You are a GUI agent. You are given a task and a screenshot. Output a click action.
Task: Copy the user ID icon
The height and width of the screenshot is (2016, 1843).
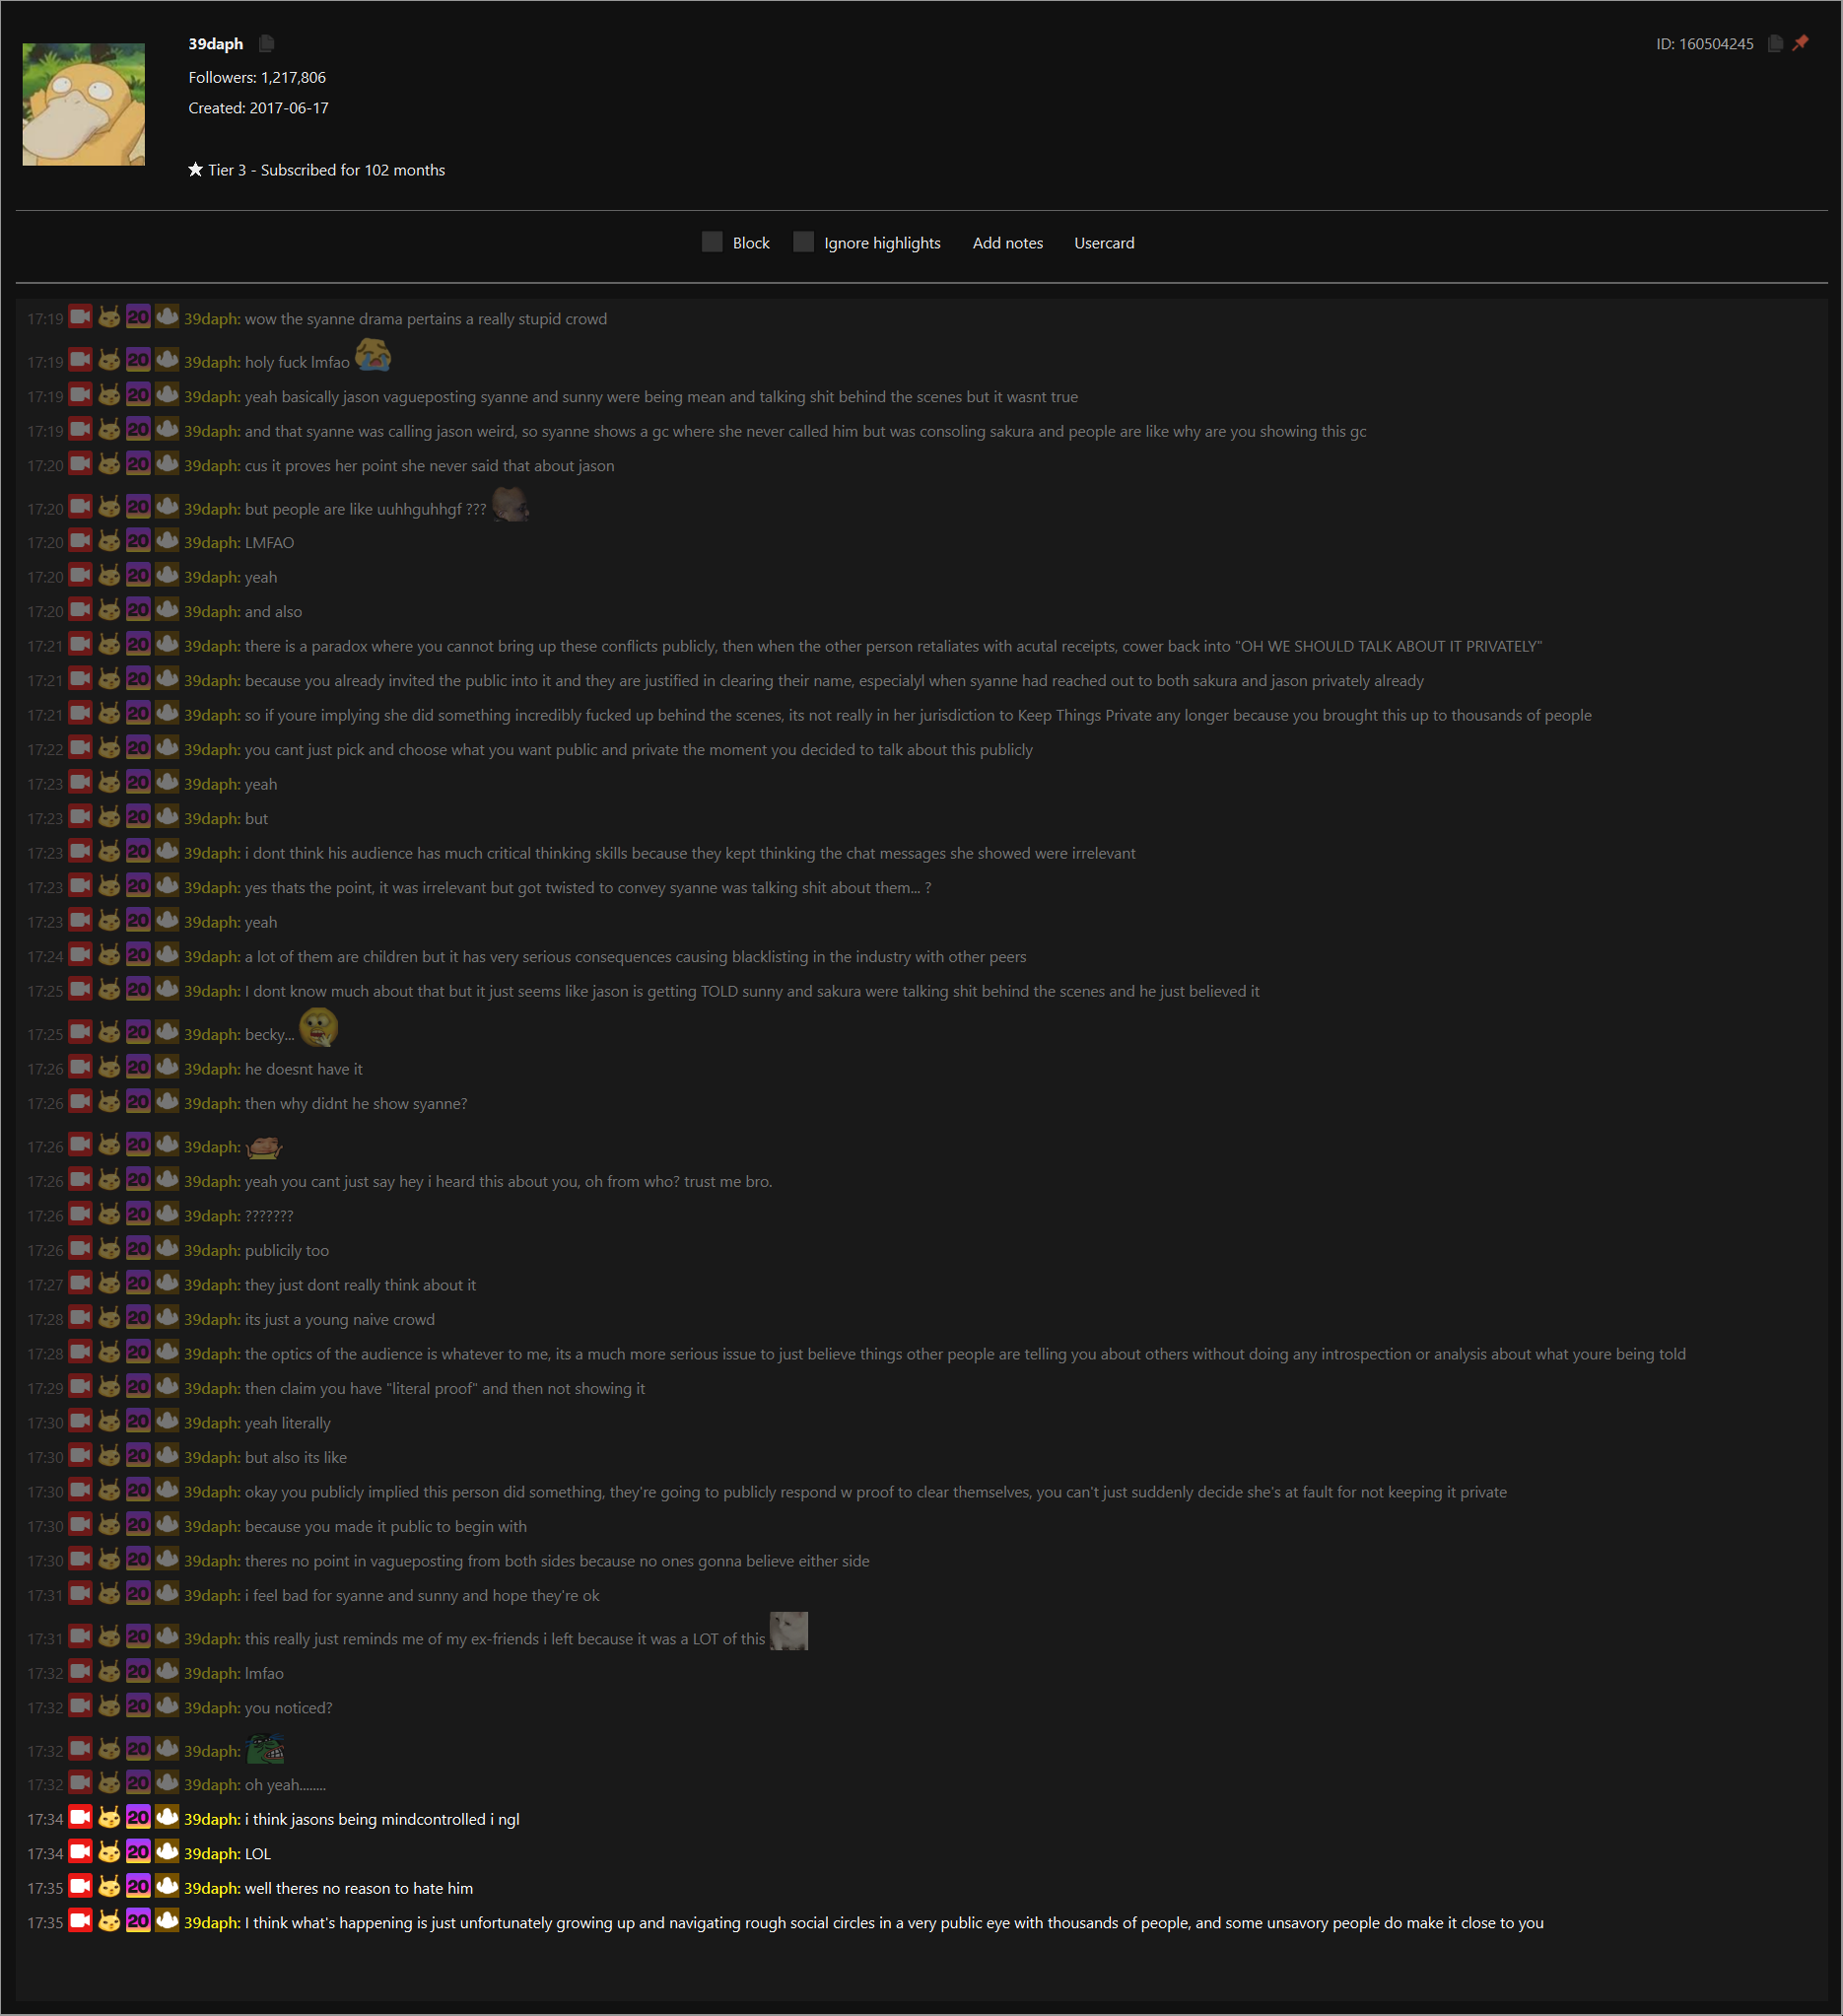coord(1775,44)
